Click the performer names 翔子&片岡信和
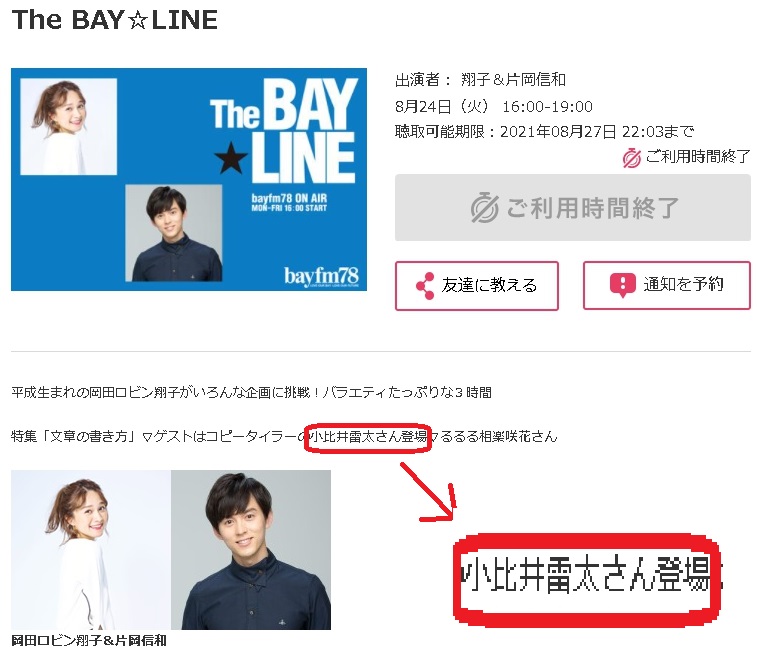 click(x=513, y=79)
